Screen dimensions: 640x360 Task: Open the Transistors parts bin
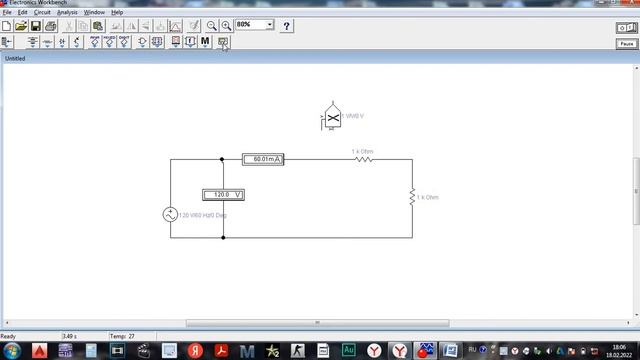coord(77,42)
